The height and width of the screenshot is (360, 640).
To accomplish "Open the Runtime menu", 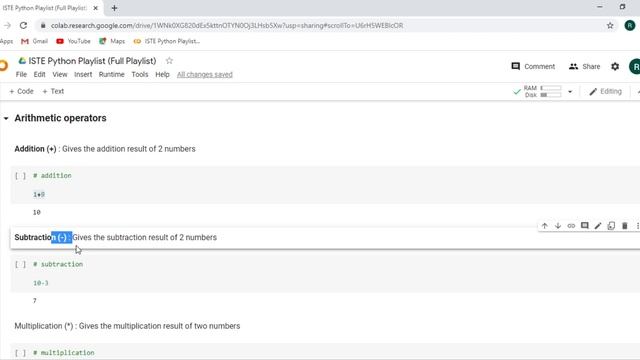I will click(111, 74).
